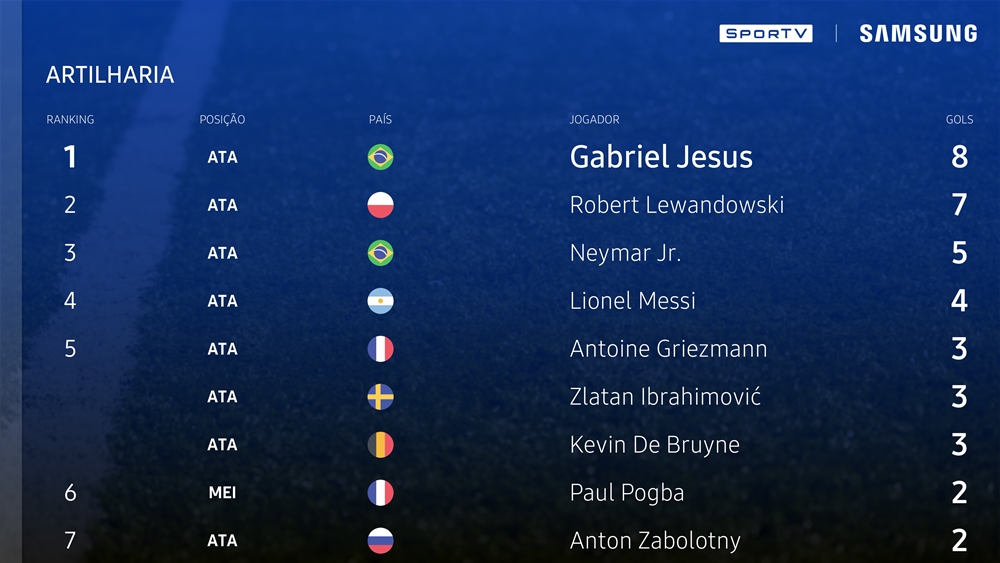Click the Sweden flag in Ibrahimović's row
Viewport: 1000px width, 563px height.
pyautogui.click(x=380, y=397)
